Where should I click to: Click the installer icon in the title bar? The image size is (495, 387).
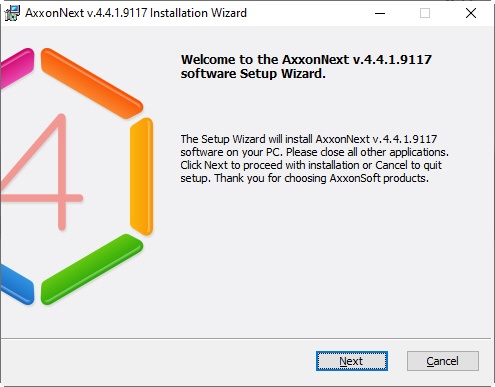(12, 13)
